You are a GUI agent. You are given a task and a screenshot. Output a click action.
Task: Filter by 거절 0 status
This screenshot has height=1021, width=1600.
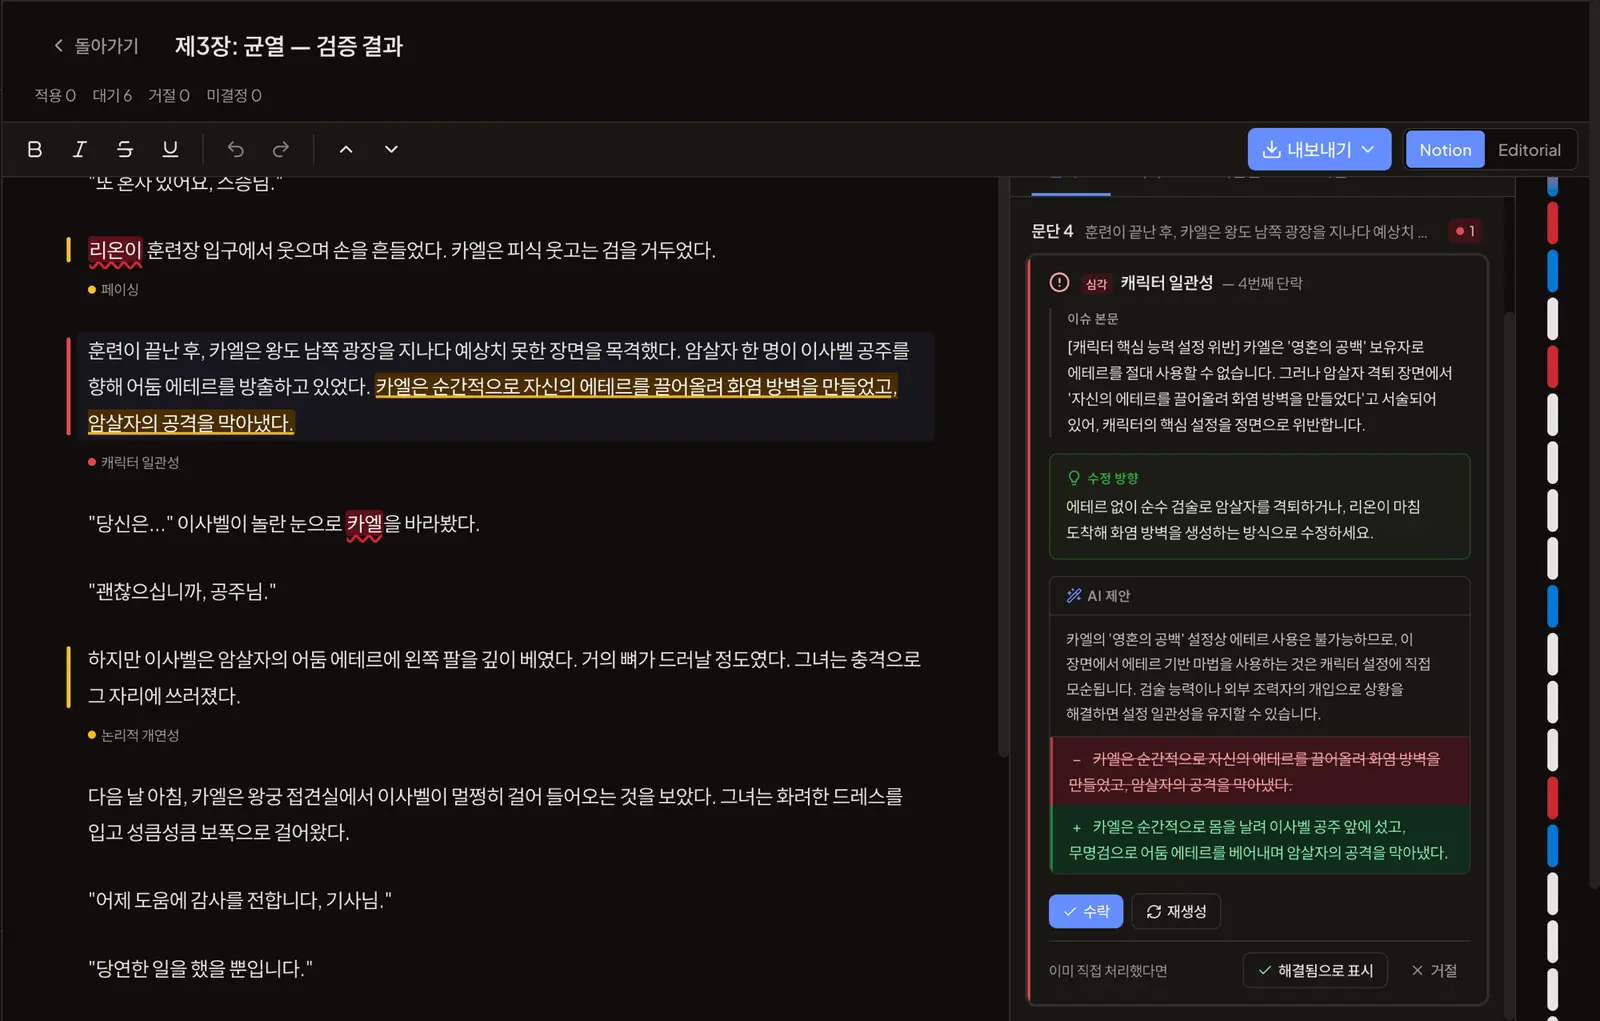[x=169, y=95]
